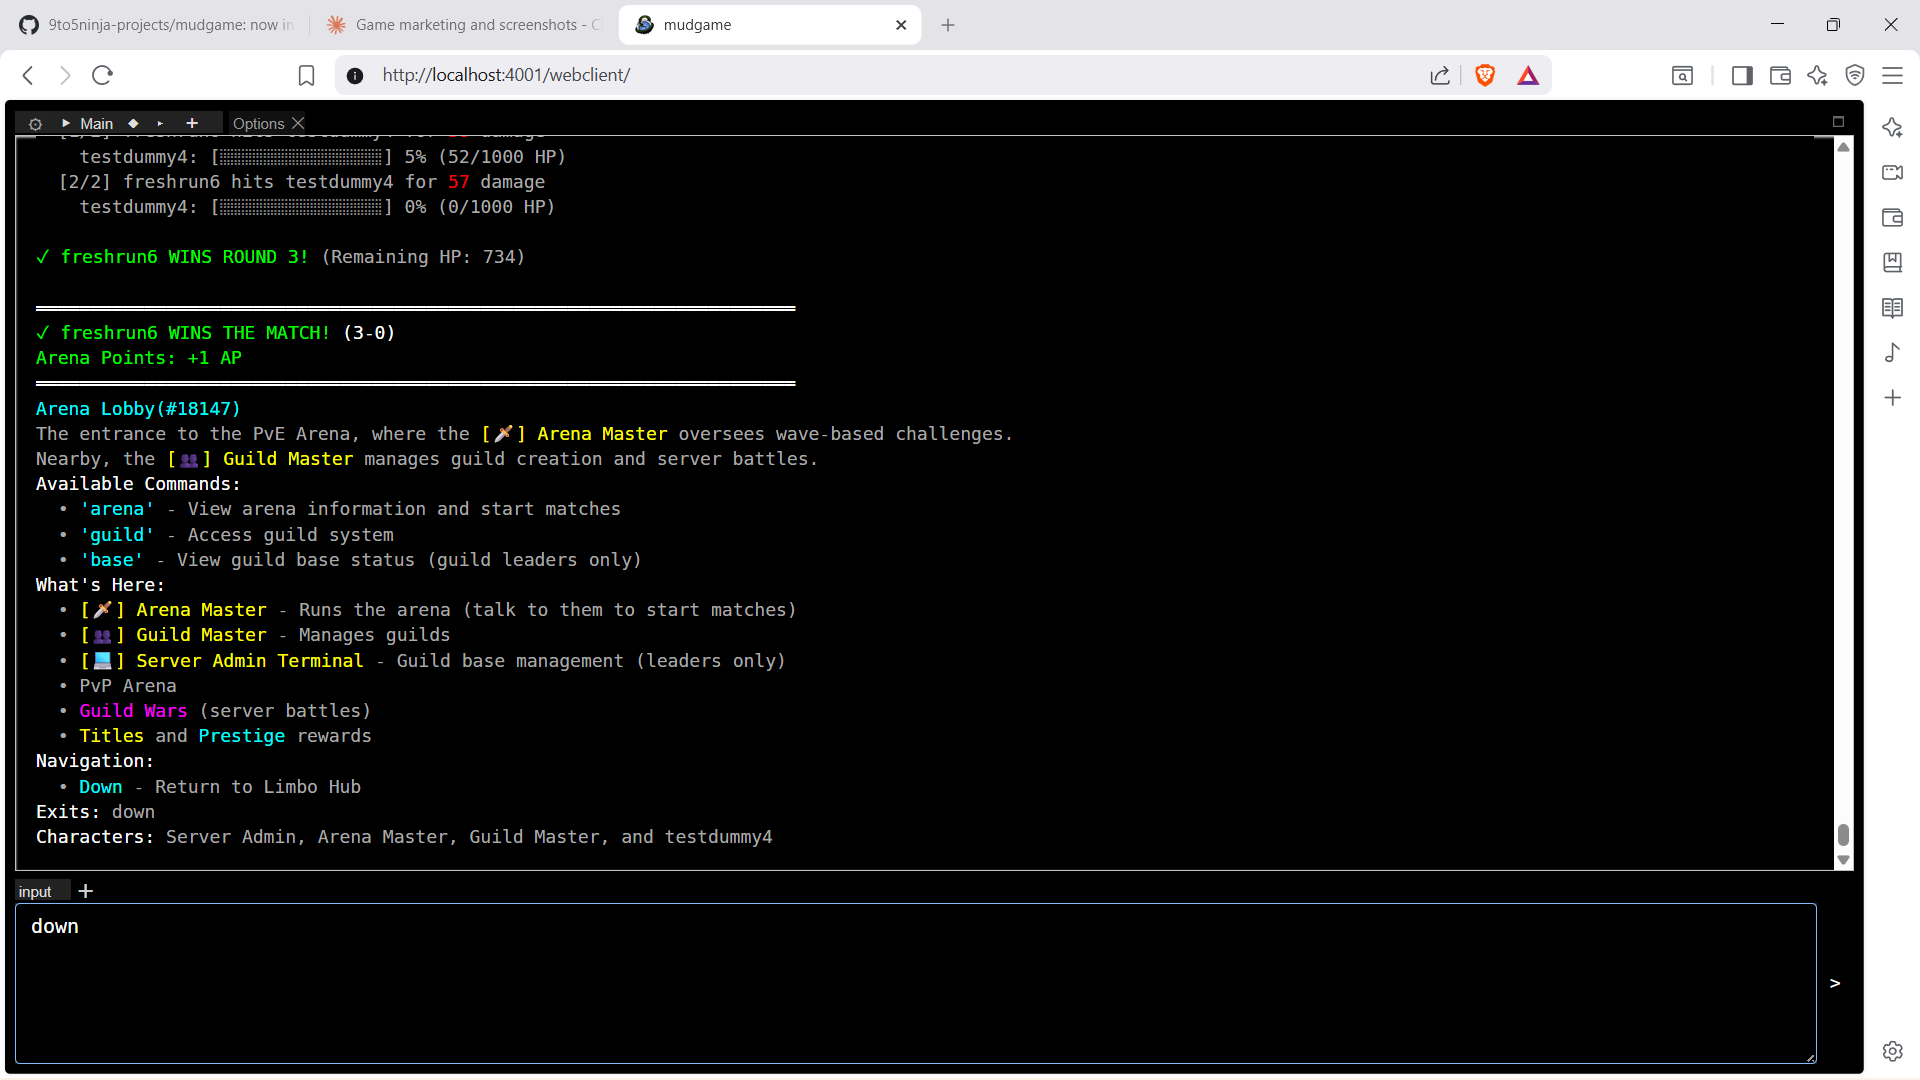Bookmark this page icon
This screenshot has width=1920, height=1080.
coord(307,76)
